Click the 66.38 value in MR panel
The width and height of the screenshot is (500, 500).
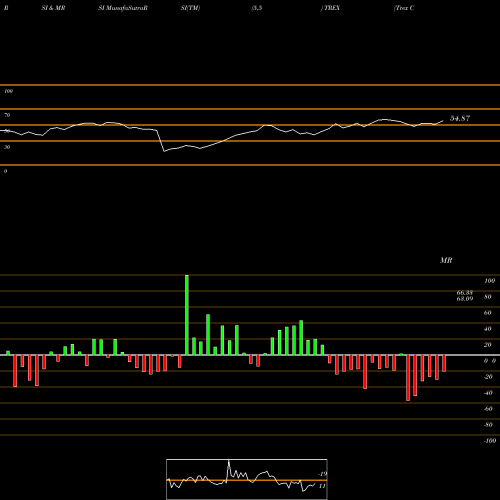pos(465,293)
